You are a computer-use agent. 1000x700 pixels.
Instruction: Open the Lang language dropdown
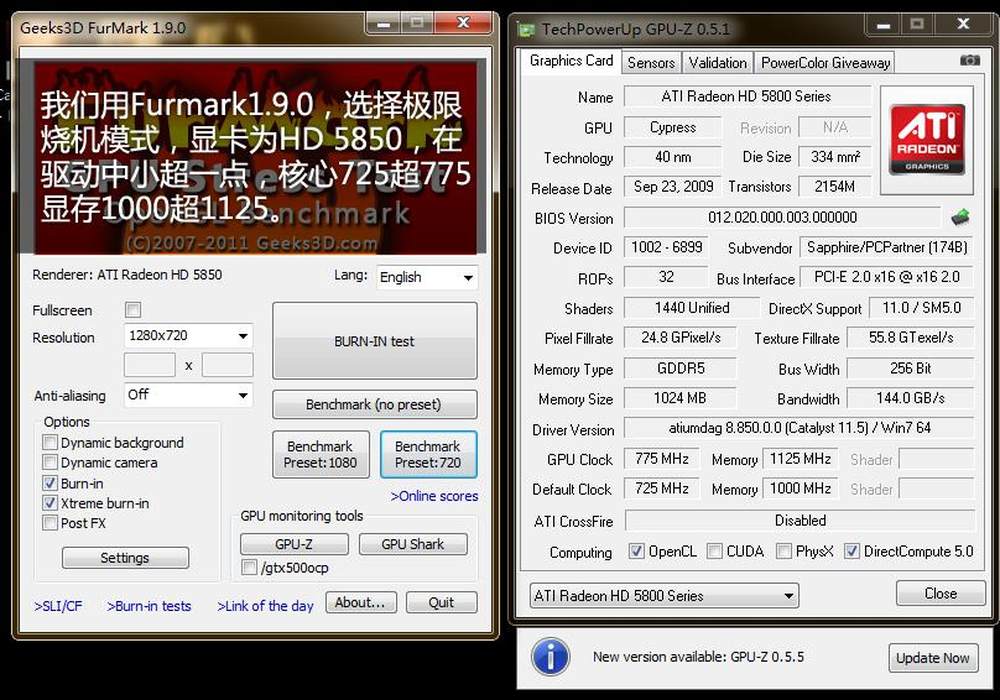click(426, 278)
